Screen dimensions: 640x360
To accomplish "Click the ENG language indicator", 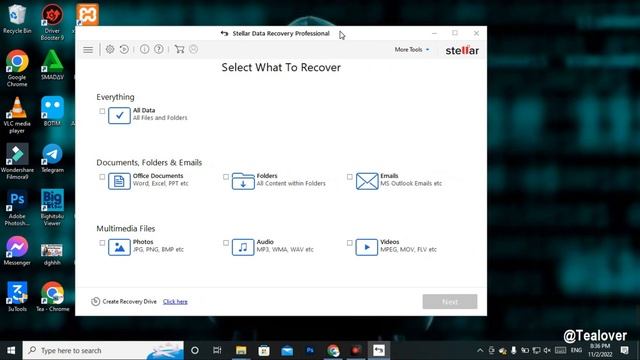I will [576, 350].
